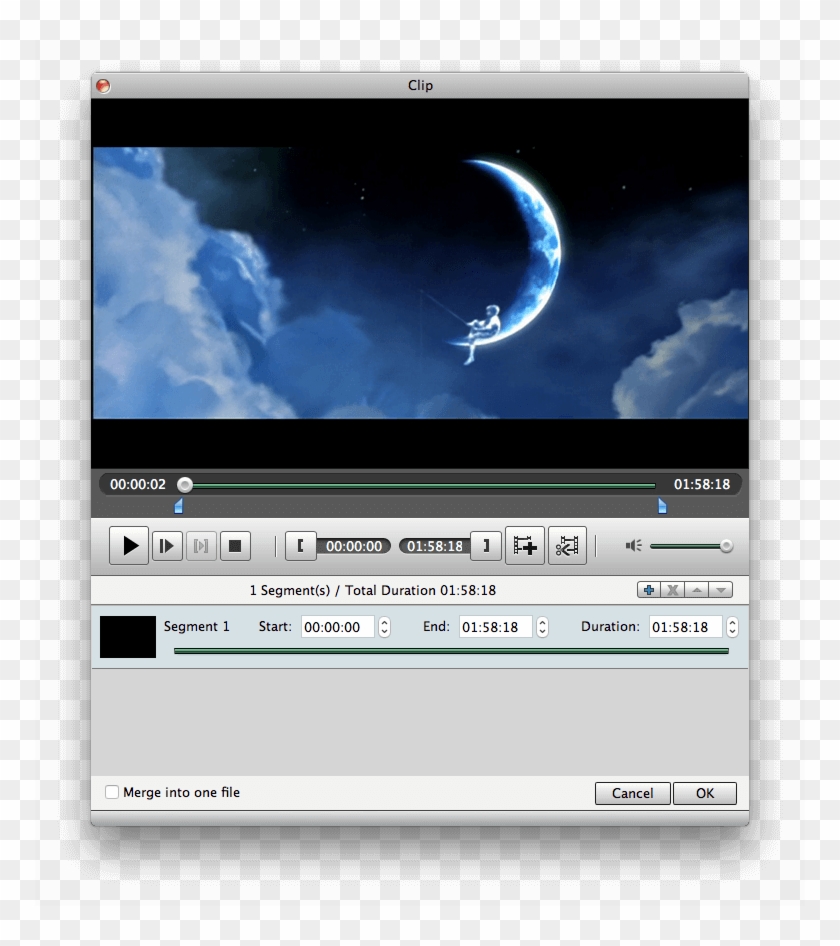
Task: Mute audio via the speaker icon
Action: tap(634, 546)
